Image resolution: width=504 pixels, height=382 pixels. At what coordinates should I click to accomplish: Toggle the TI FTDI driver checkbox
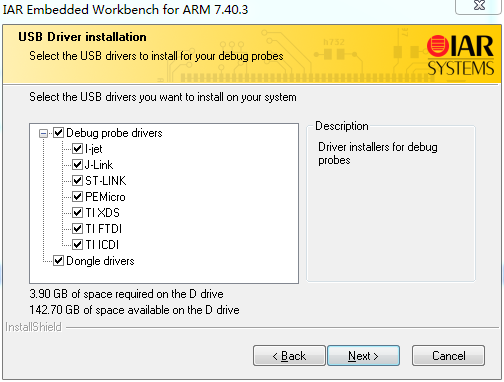coord(78,229)
